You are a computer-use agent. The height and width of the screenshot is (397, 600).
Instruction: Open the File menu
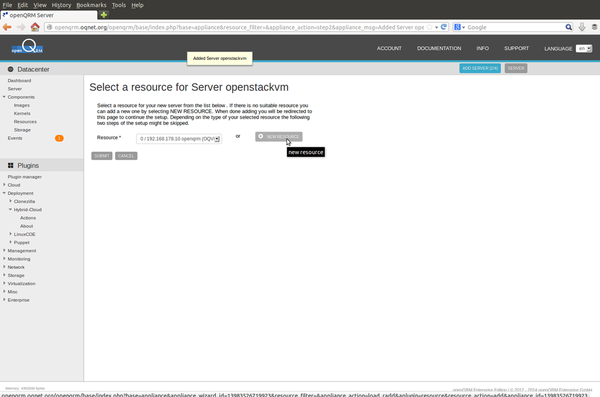tap(7, 5)
